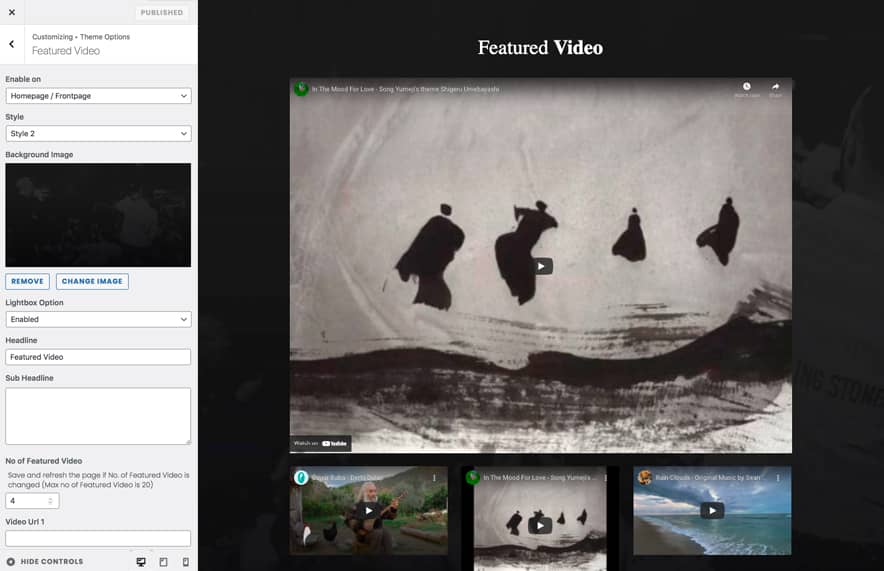Open Watch on YouTube link
The image size is (884, 571).
click(x=320, y=444)
